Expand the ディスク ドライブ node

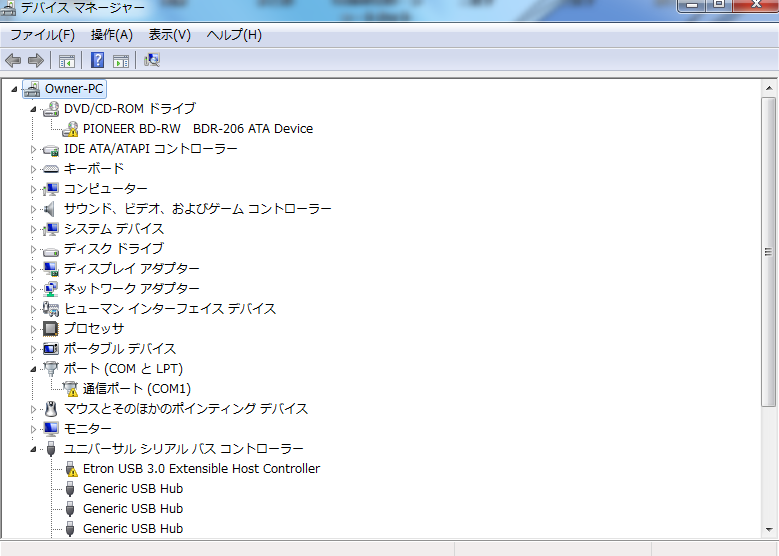click(x=33, y=249)
